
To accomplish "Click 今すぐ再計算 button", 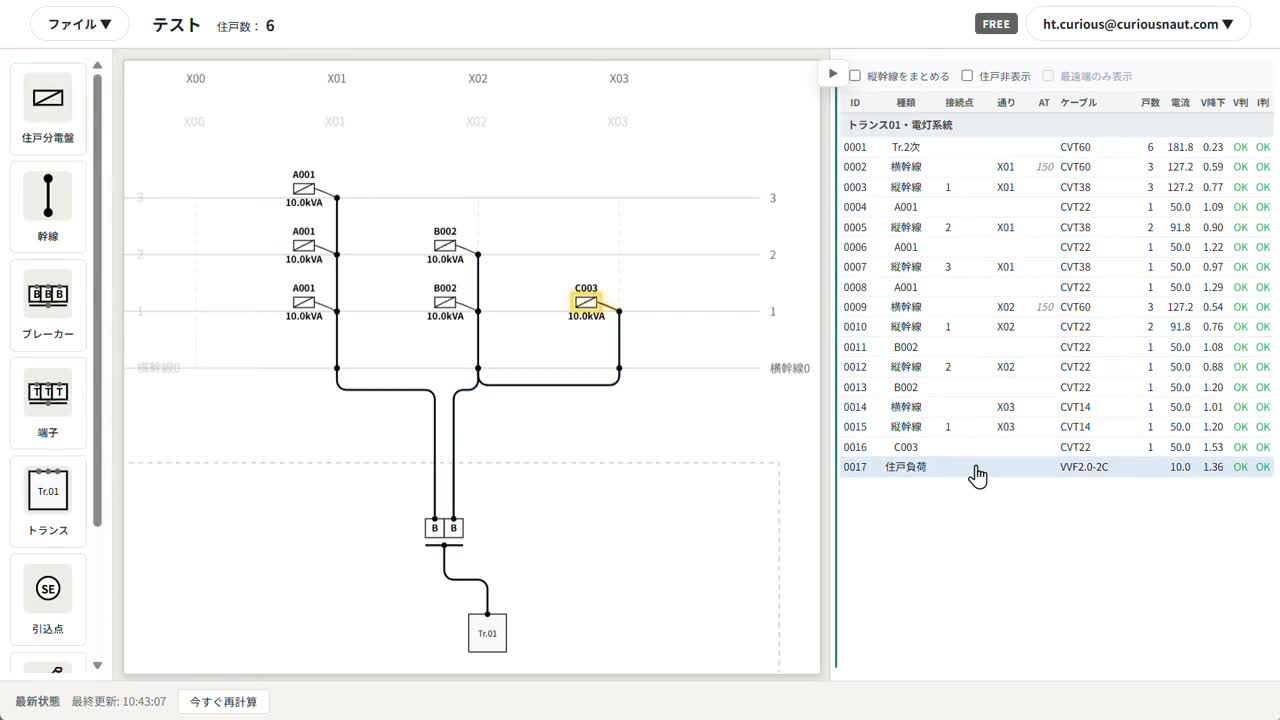I will point(223,702).
